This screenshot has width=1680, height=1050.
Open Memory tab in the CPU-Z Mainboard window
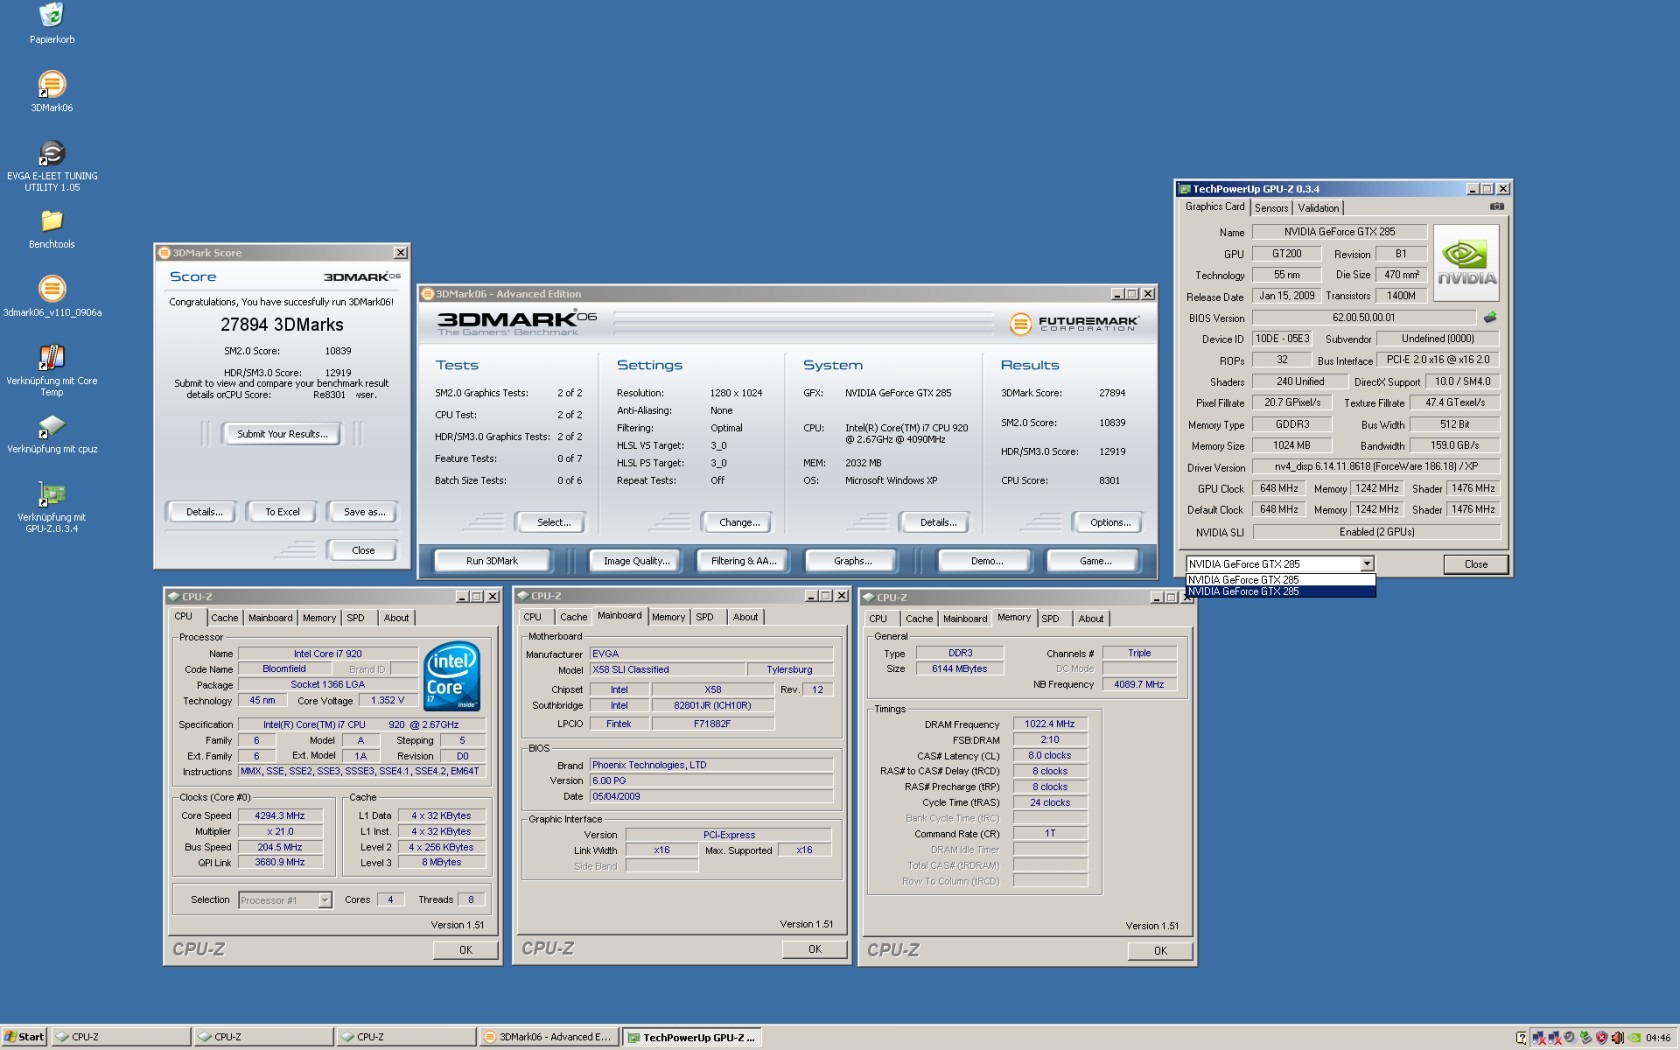click(668, 617)
